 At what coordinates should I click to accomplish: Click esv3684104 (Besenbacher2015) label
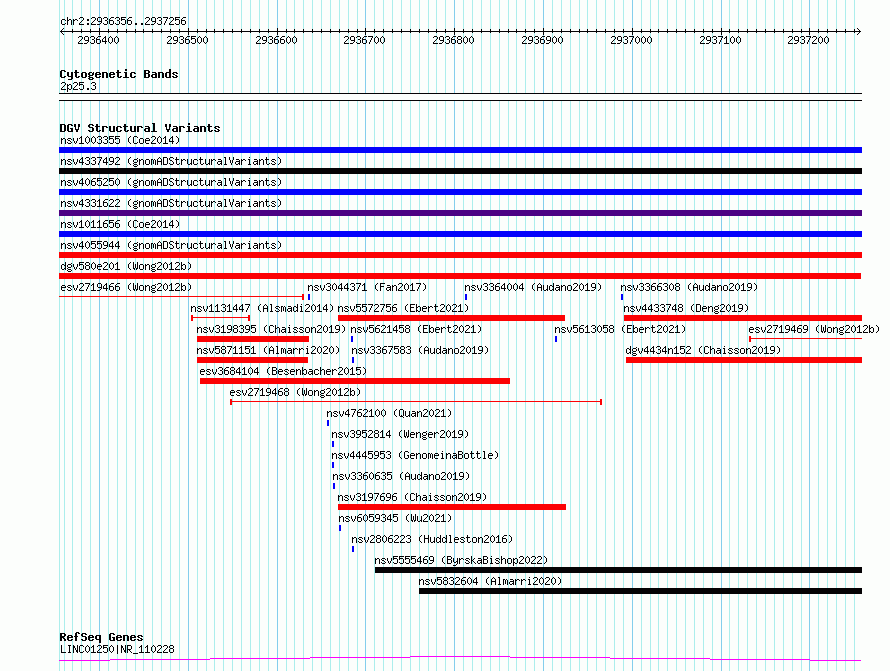click(283, 371)
